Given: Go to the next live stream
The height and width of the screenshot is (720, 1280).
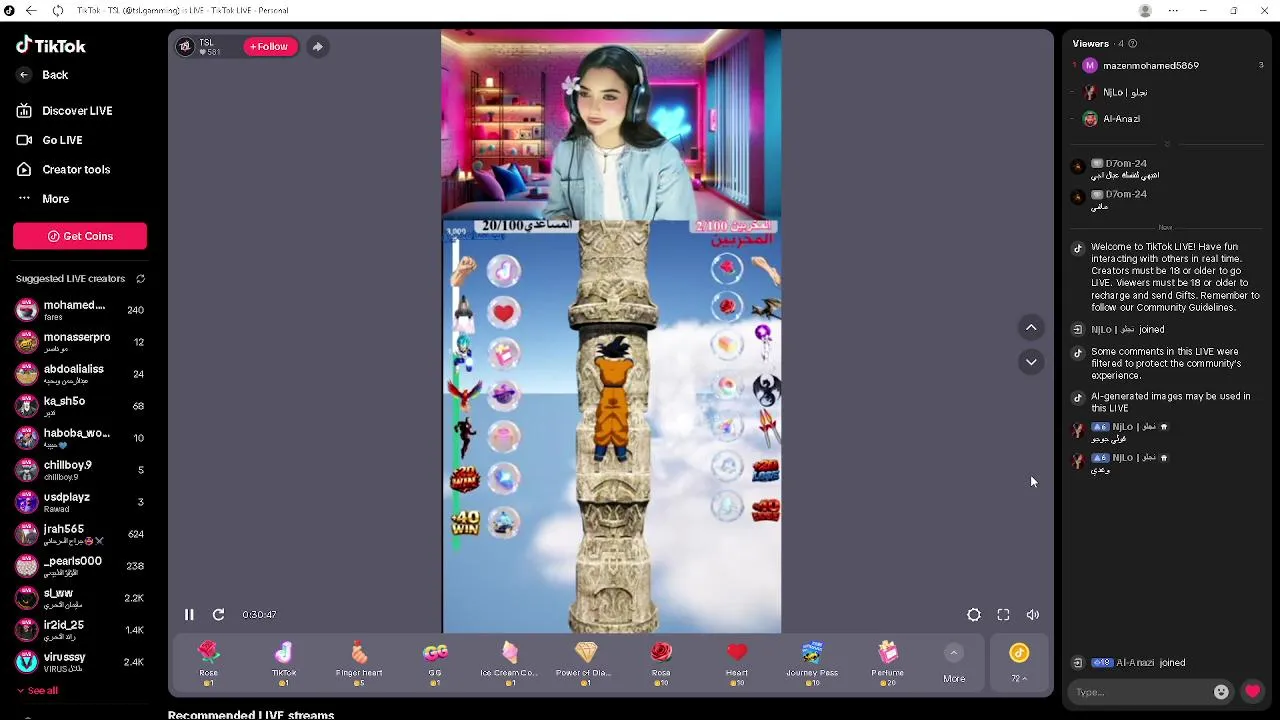Looking at the screenshot, I should tap(1031, 362).
